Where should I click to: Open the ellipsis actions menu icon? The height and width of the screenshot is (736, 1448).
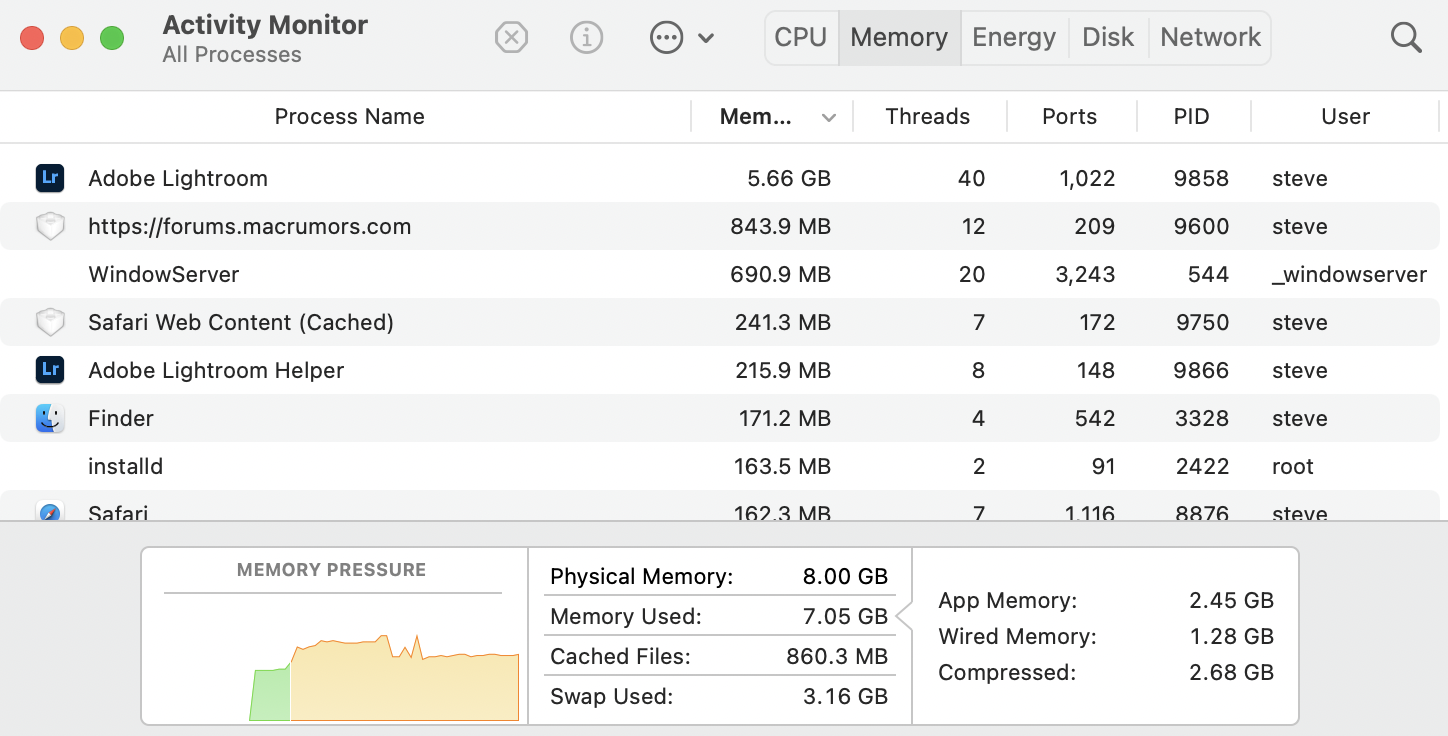(x=666, y=38)
